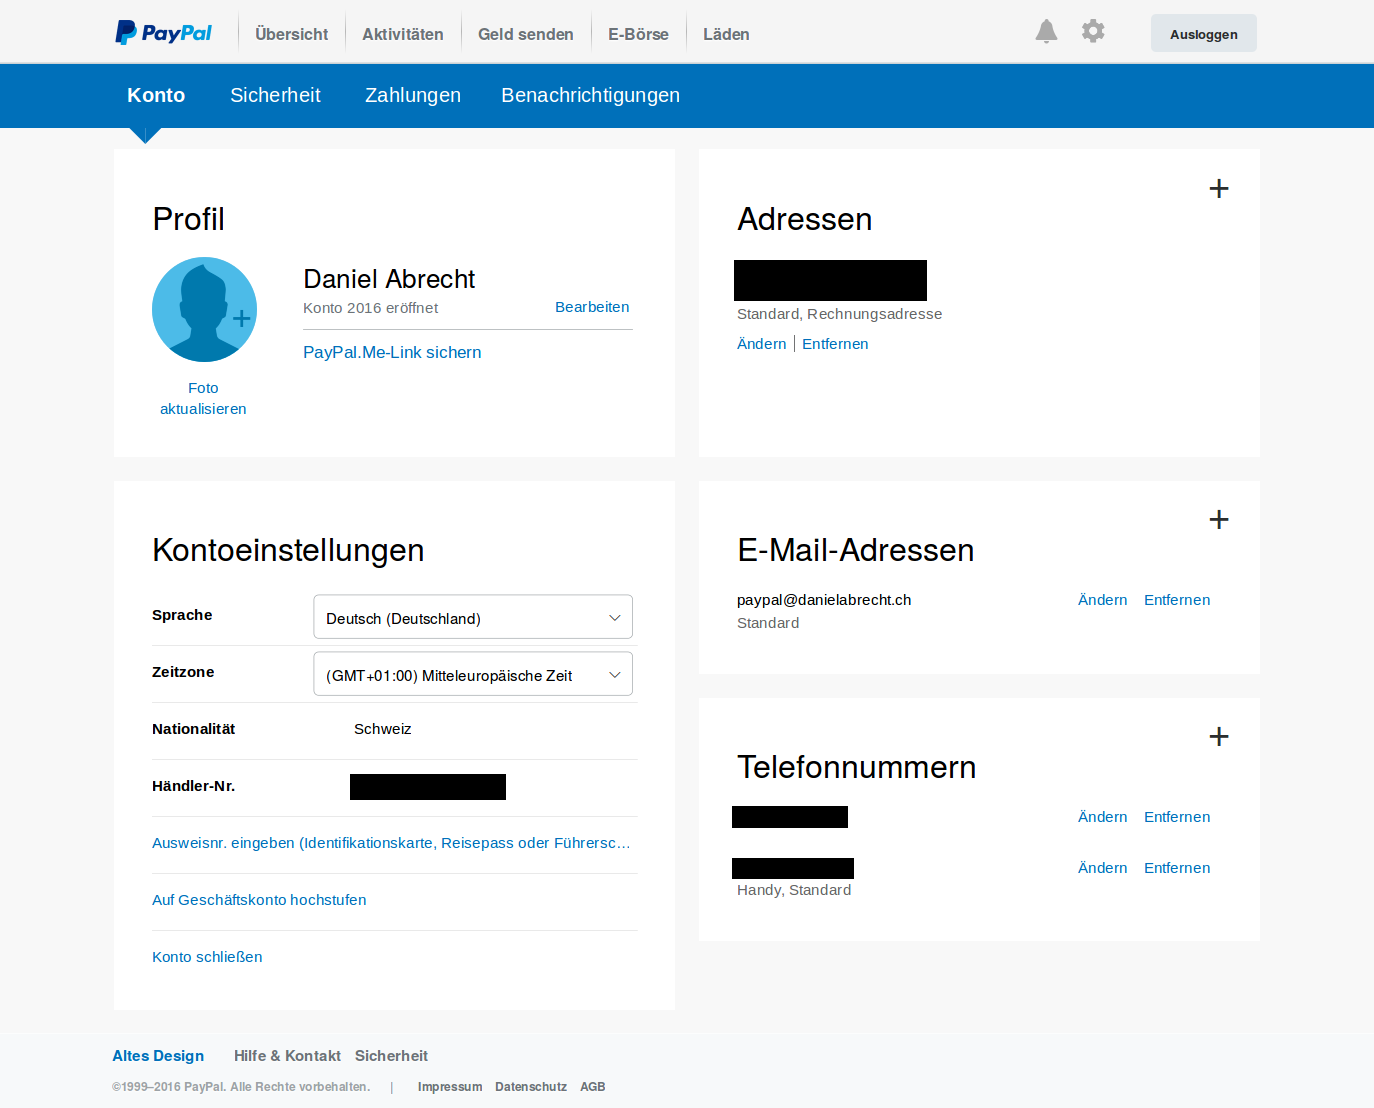Open Datenschutz footer link
The width and height of the screenshot is (1374, 1108).
tap(531, 1087)
